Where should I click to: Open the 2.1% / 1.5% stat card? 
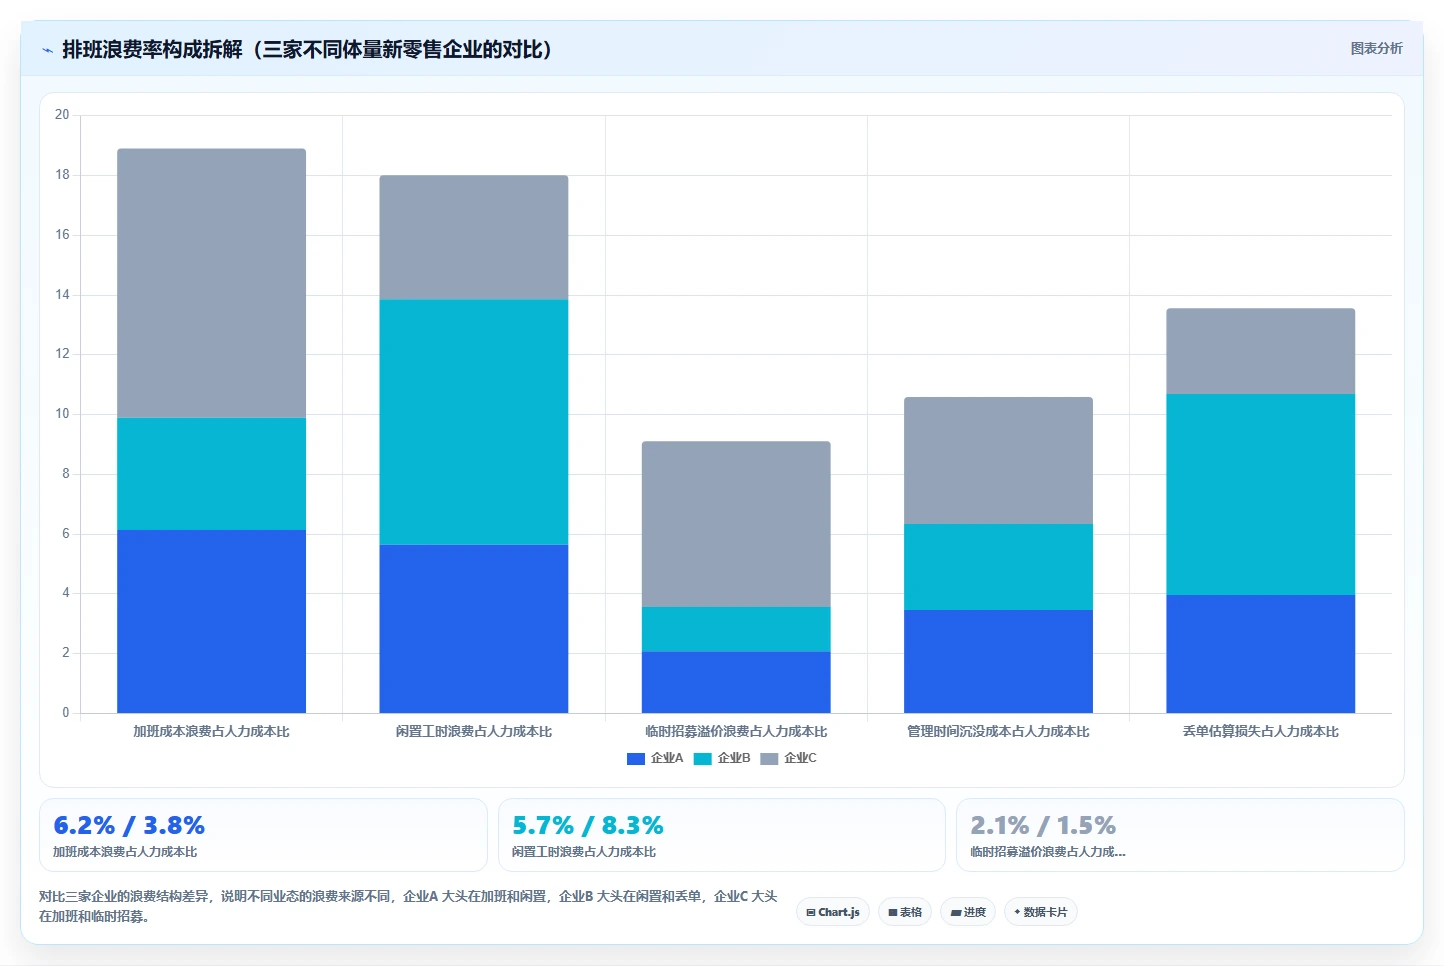pyautogui.click(x=1180, y=835)
